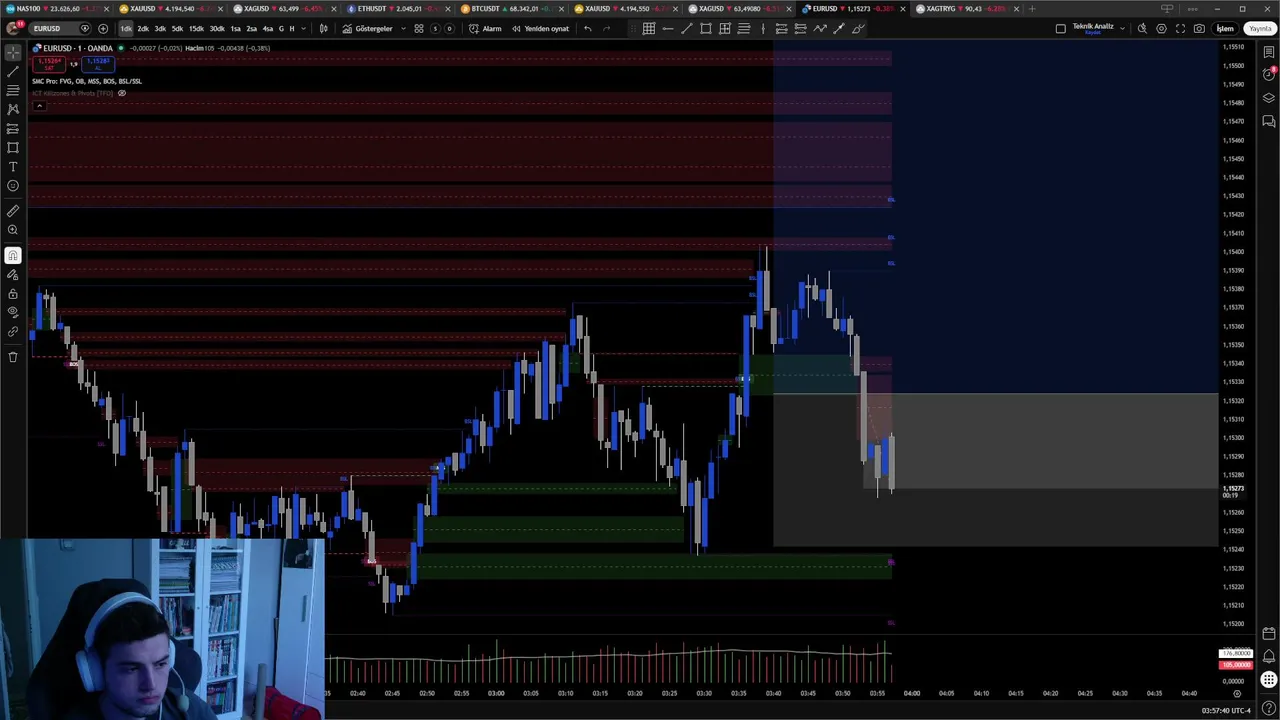Image resolution: width=1280 pixels, height=720 pixels.
Task: Take a chart snapshot with camera icon
Action: (x=1199, y=28)
